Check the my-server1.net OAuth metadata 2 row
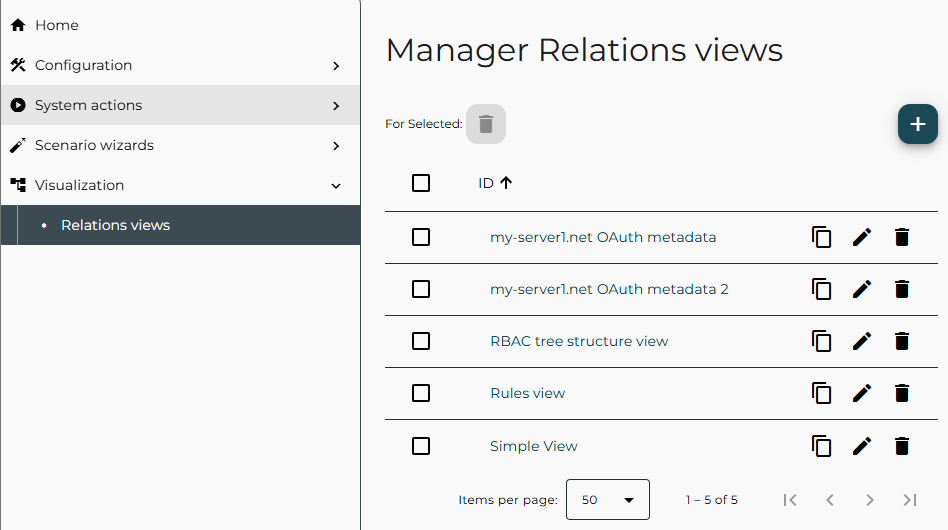 pyautogui.click(x=421, y=289)
